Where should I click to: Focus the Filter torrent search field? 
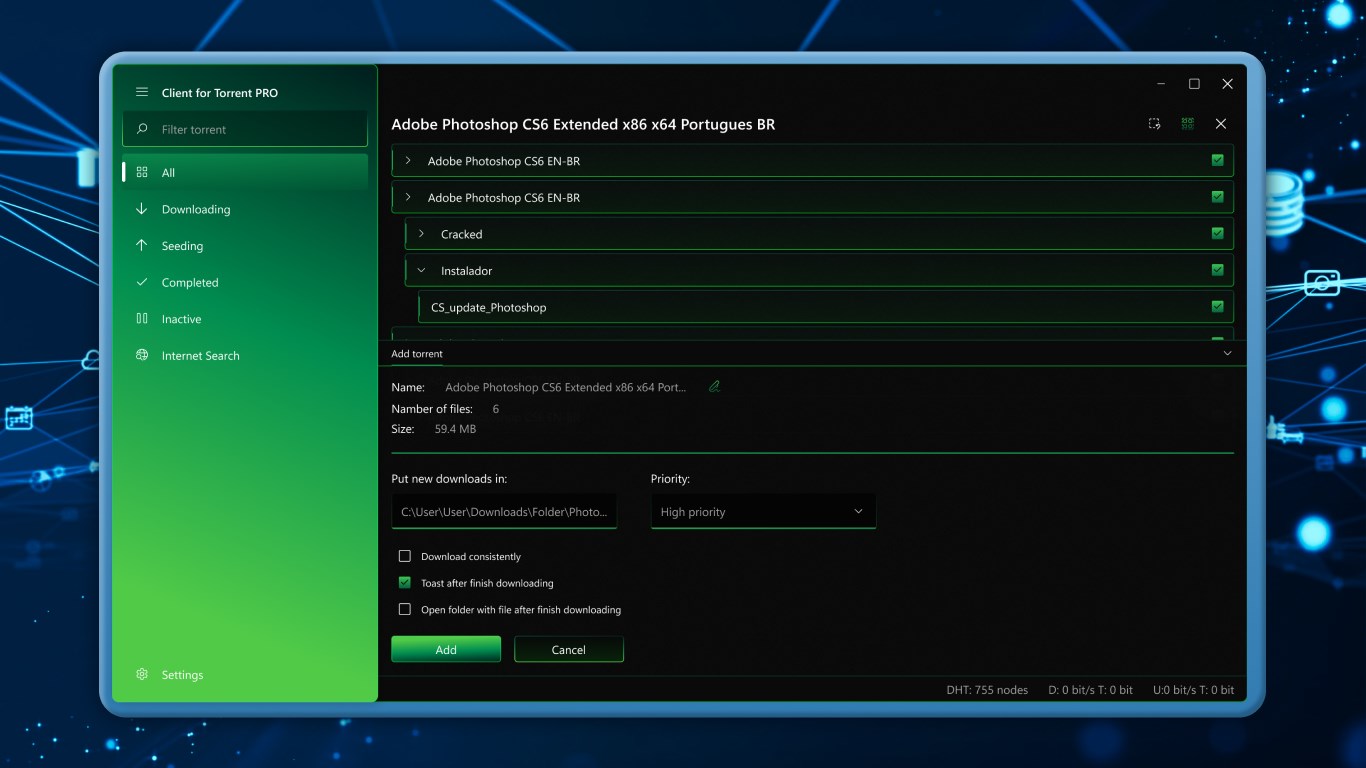pyautogui.click(x=245, y=129)
